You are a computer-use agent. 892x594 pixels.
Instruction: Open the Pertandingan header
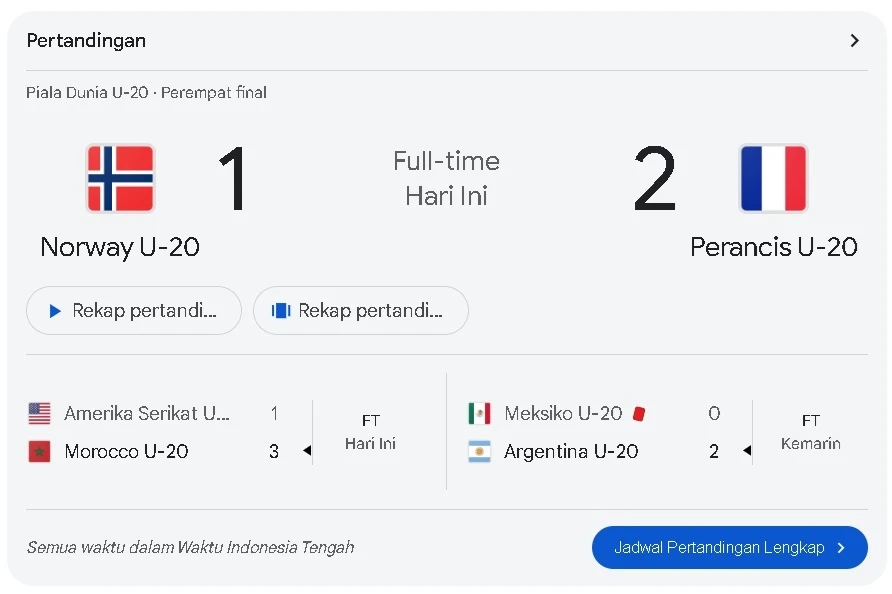tap(86, 41)
